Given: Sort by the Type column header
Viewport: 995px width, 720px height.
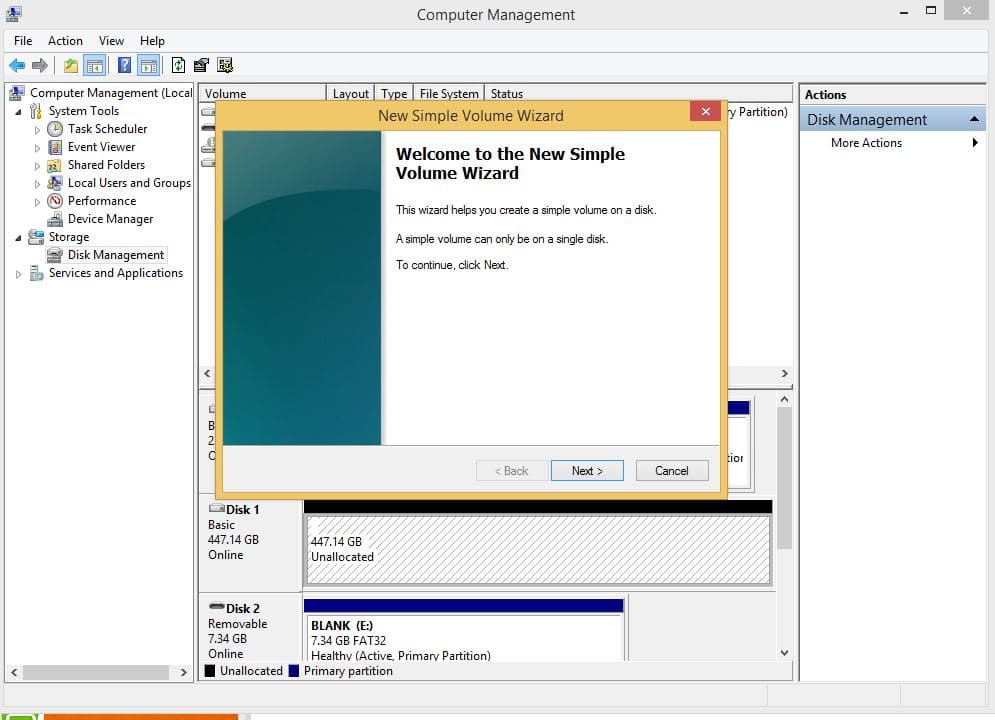Looking at the screenshot, I should pos(394,93).
